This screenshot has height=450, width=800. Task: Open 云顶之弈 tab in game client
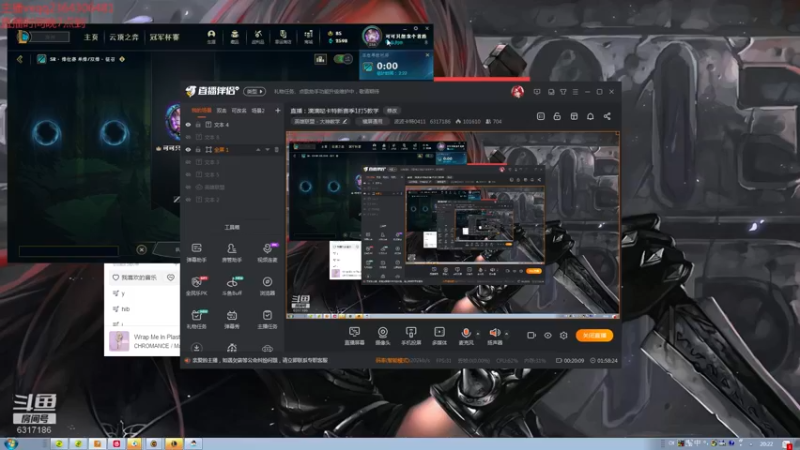[123, 37]
